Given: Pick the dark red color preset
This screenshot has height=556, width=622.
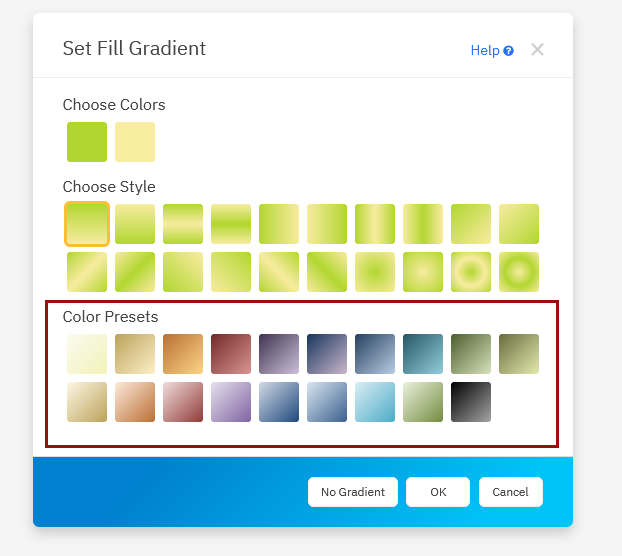Looking at the screenshot, I should pos(231,354).
